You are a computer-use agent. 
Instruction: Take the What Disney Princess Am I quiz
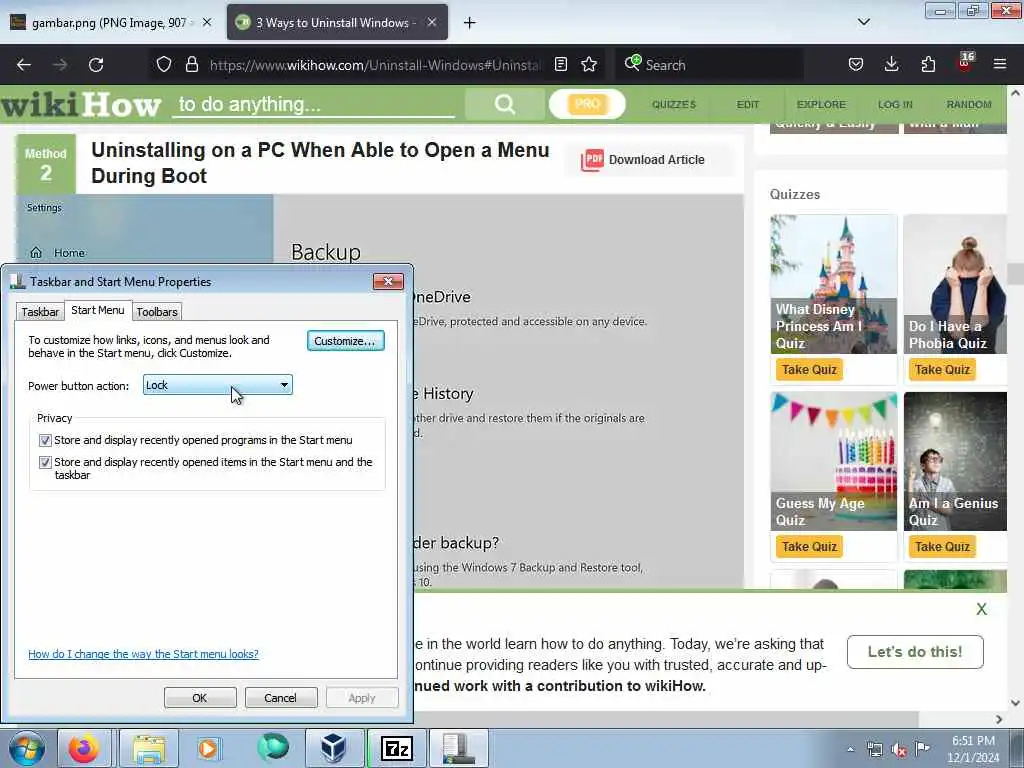[x=809, y=370]
